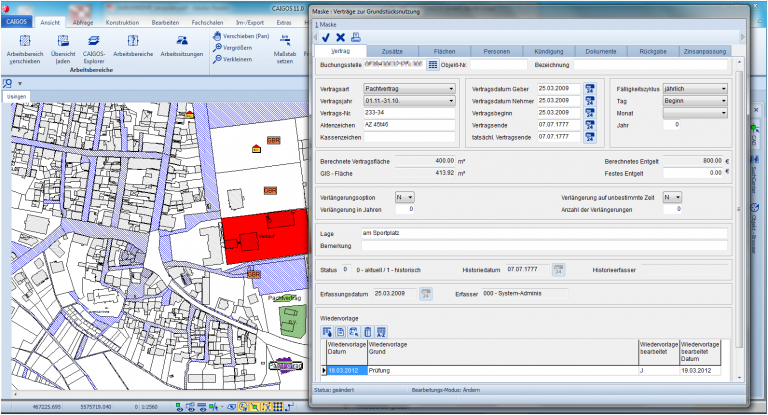
Task: Click the Buchungsstelle table lookup icon
Action: 432,65
